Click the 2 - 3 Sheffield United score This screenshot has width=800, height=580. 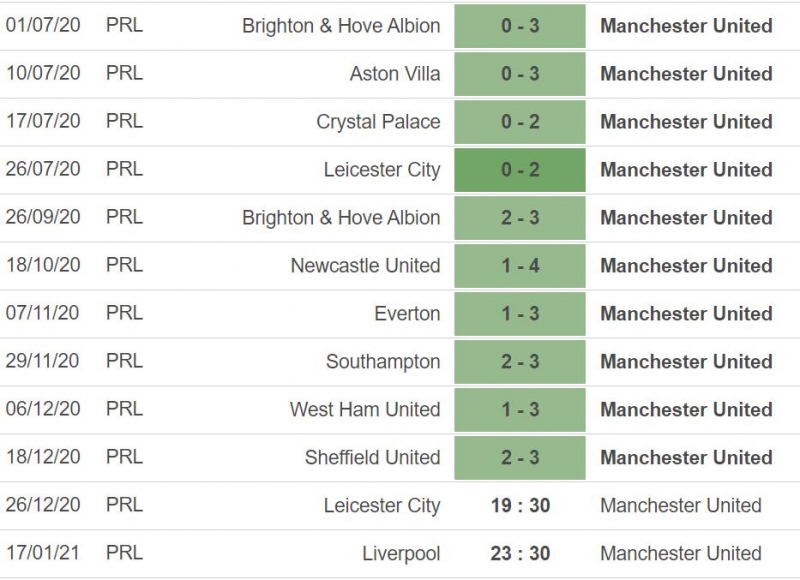[520, 458]
